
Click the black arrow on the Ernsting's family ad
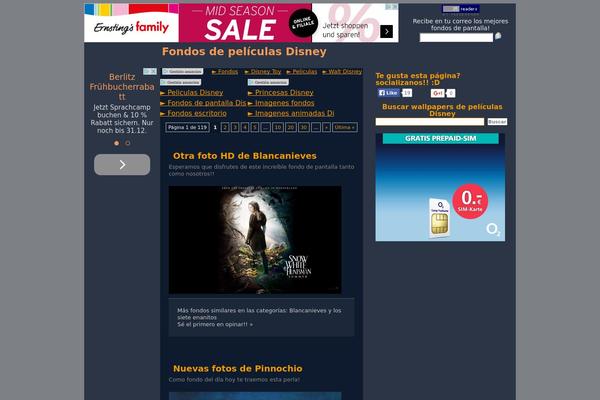pyautogui.click(x=386, y=31)
